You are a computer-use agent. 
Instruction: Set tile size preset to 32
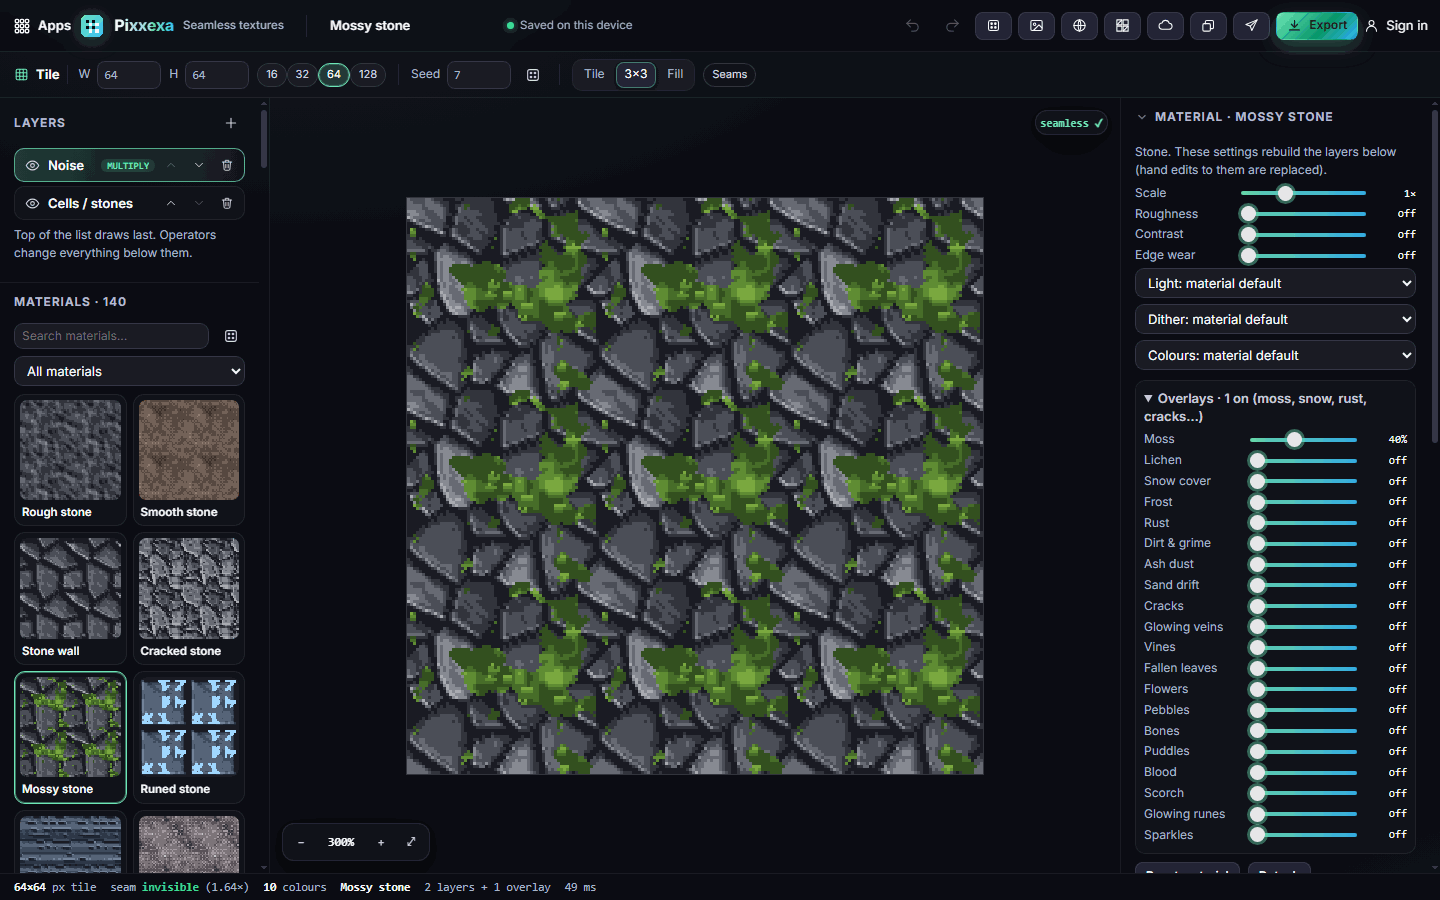[x=302, y=75]
